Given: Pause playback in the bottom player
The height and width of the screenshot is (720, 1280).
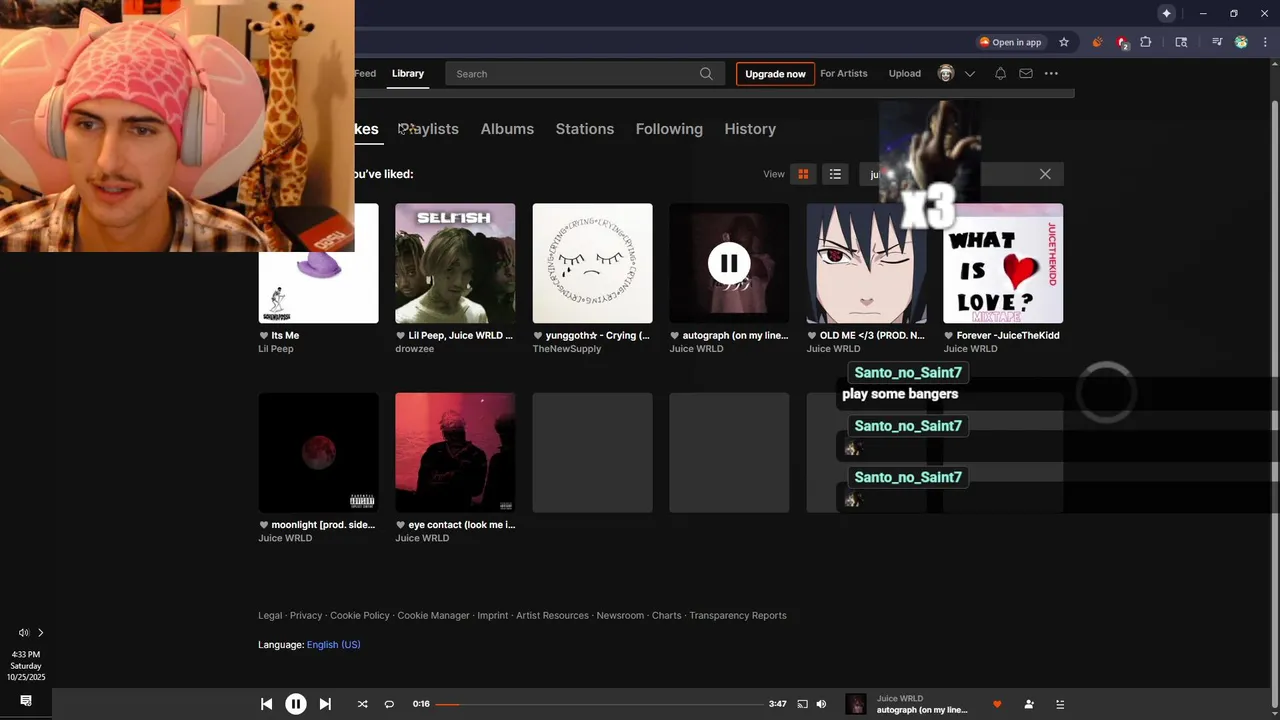Looking at the screenshot, I should coord(296,704).
